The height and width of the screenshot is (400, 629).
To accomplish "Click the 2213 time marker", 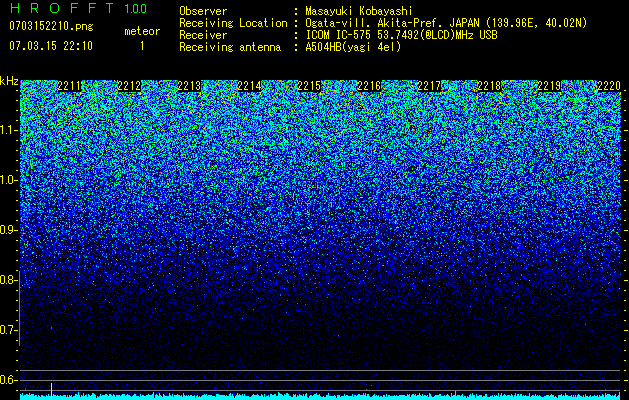I will click(x=189, y=86).
